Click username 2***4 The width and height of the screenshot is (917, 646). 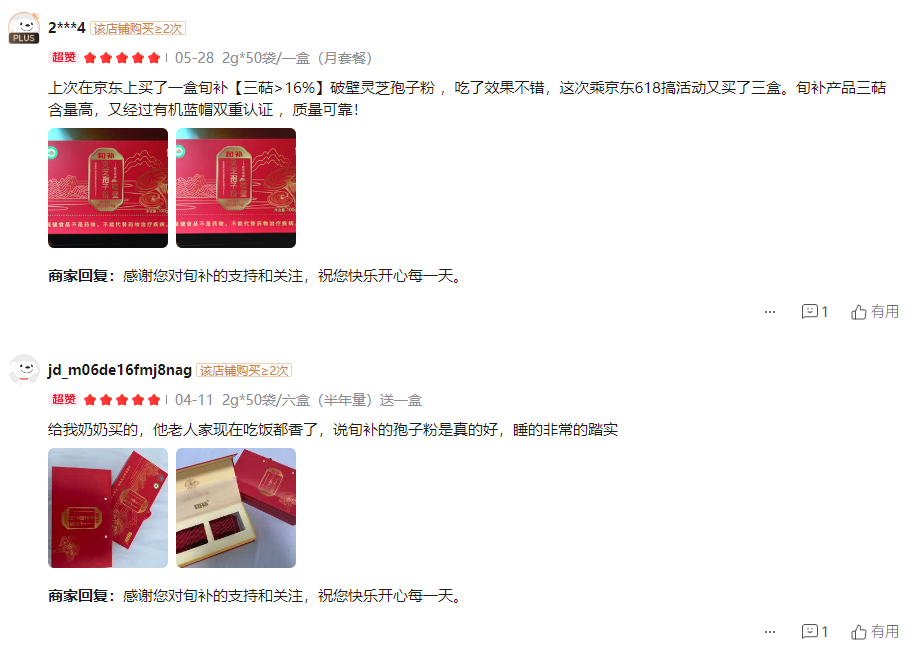67,27
